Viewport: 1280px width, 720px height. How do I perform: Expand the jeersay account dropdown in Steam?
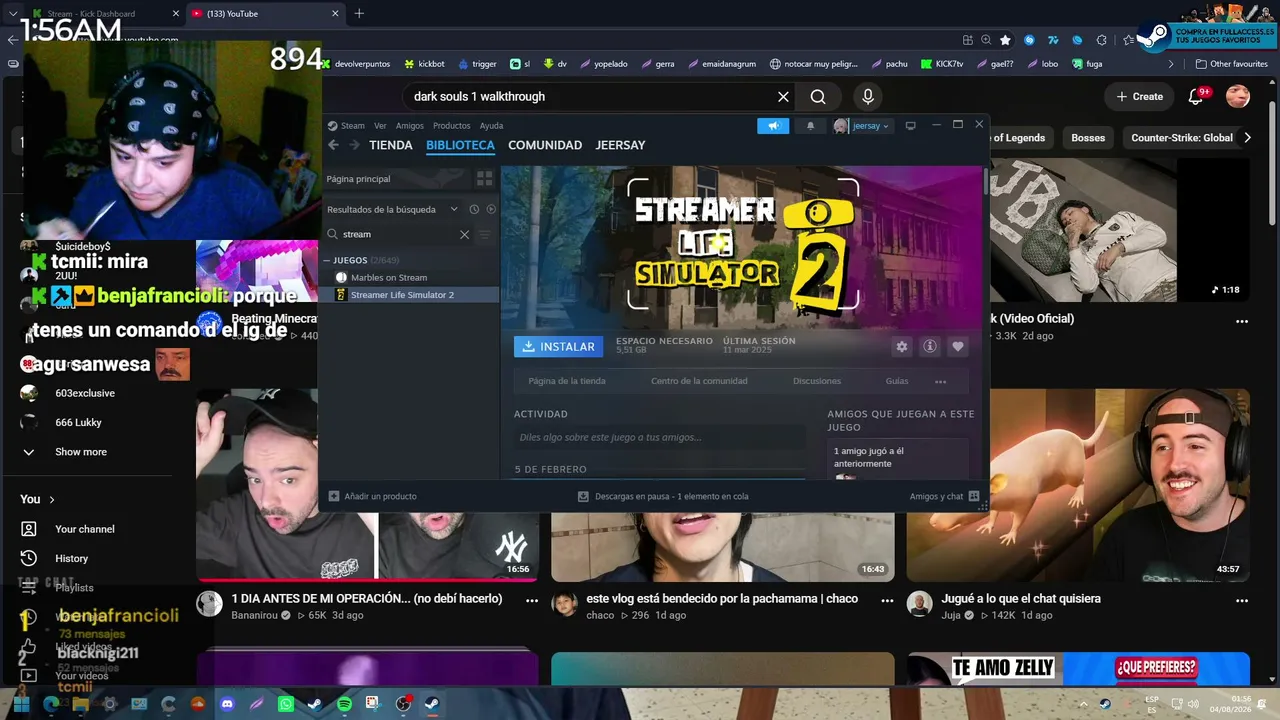point(869,126)
